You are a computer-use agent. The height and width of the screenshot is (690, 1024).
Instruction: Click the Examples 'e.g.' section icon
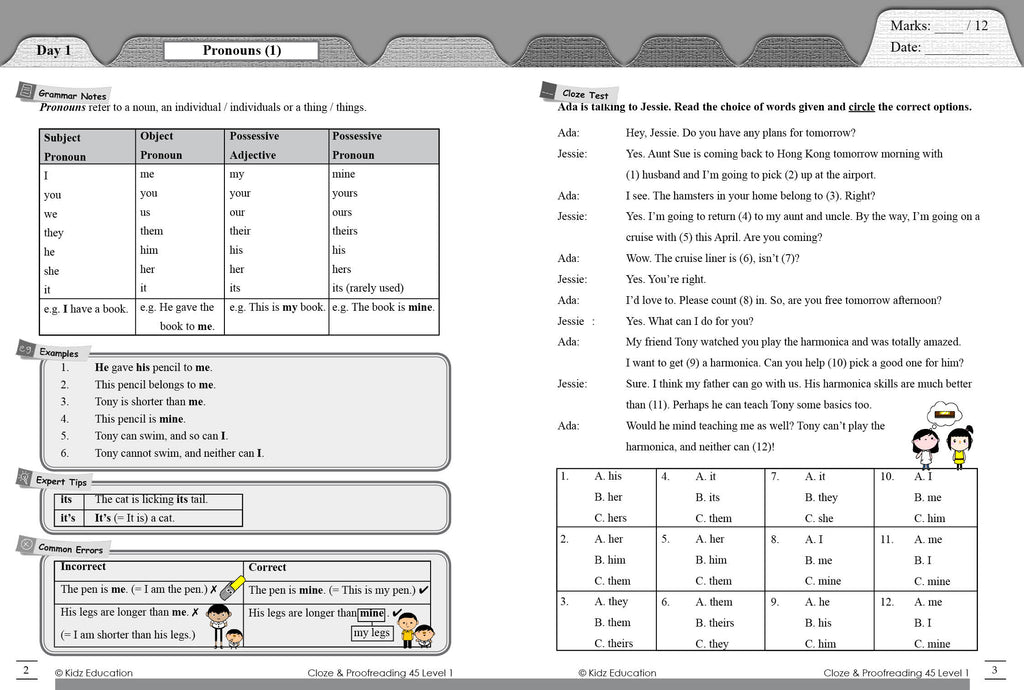pyautogui.click(x=26, y=349)
